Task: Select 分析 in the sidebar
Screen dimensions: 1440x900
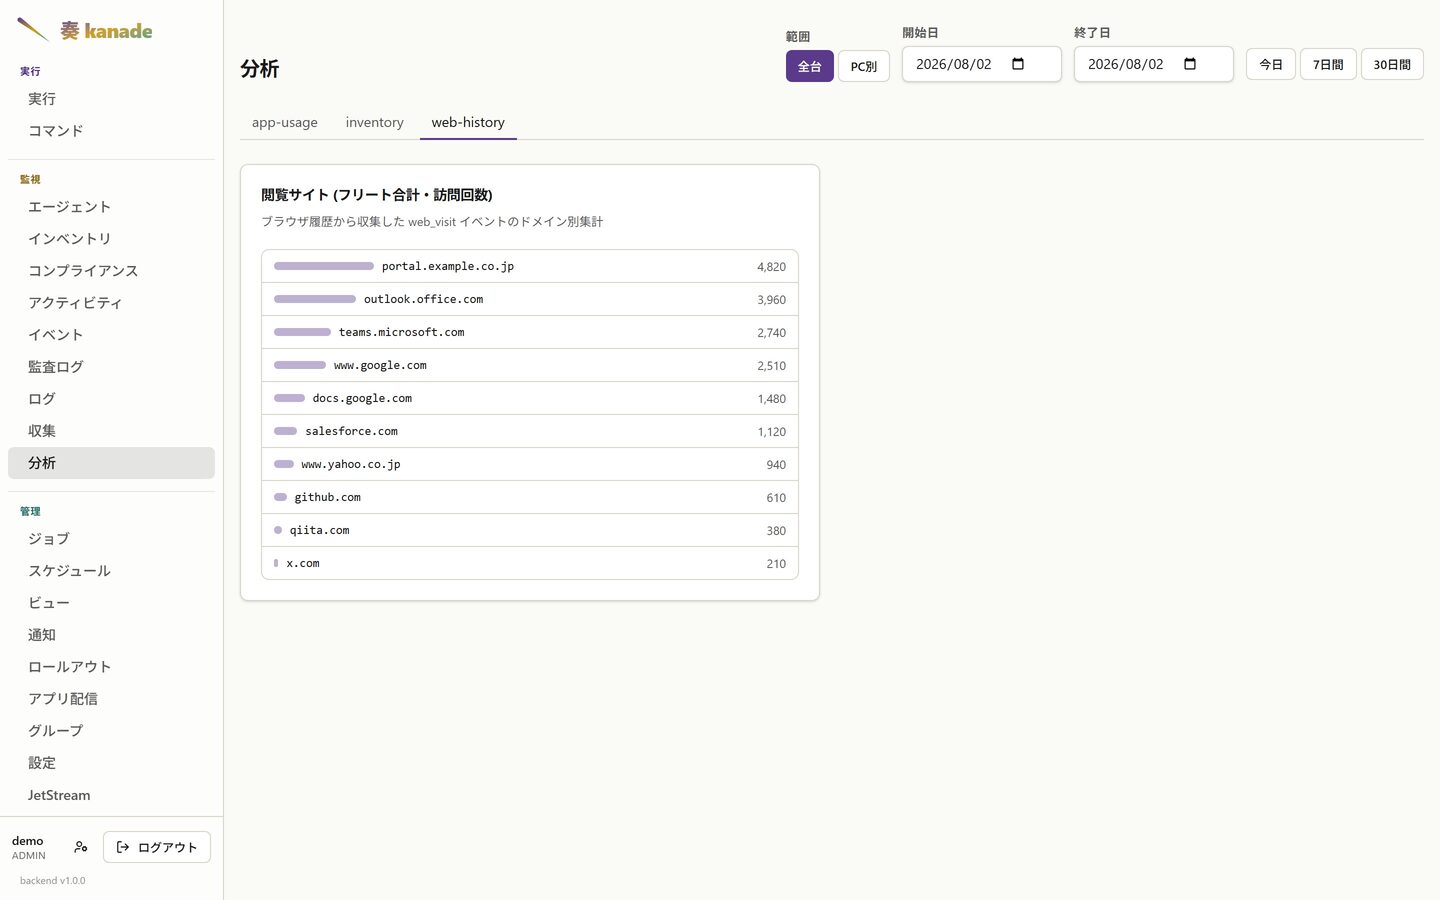Action: click(x=111, y=463)
